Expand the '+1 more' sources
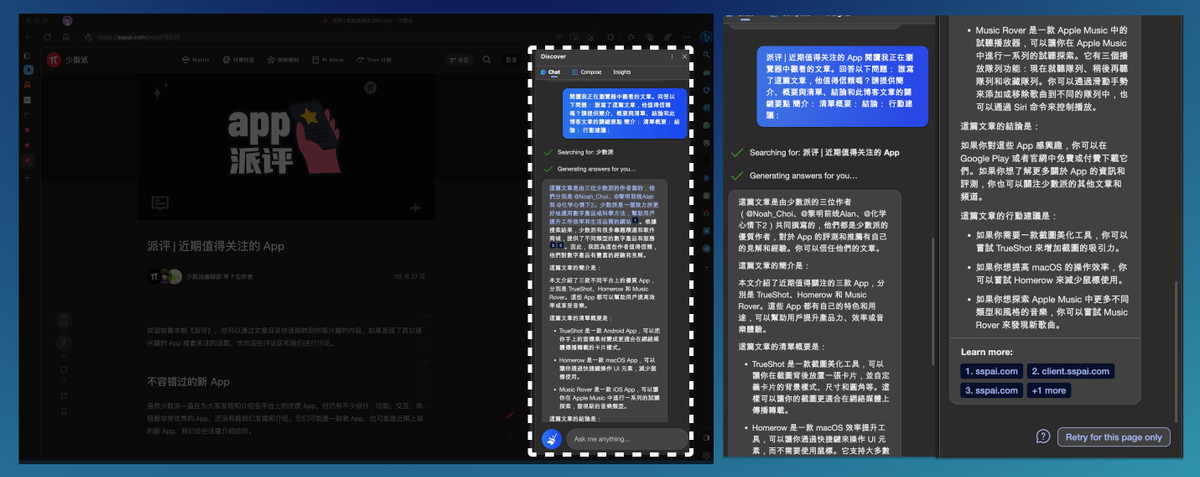Image resolution: width=1200 pixels, height=477 pixels. click(1048, 390)
